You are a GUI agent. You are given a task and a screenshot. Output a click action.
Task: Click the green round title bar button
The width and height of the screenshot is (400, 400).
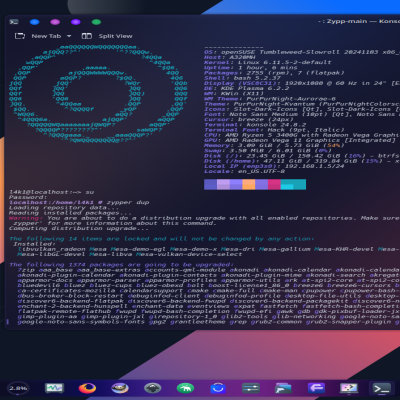click(96, 22)
